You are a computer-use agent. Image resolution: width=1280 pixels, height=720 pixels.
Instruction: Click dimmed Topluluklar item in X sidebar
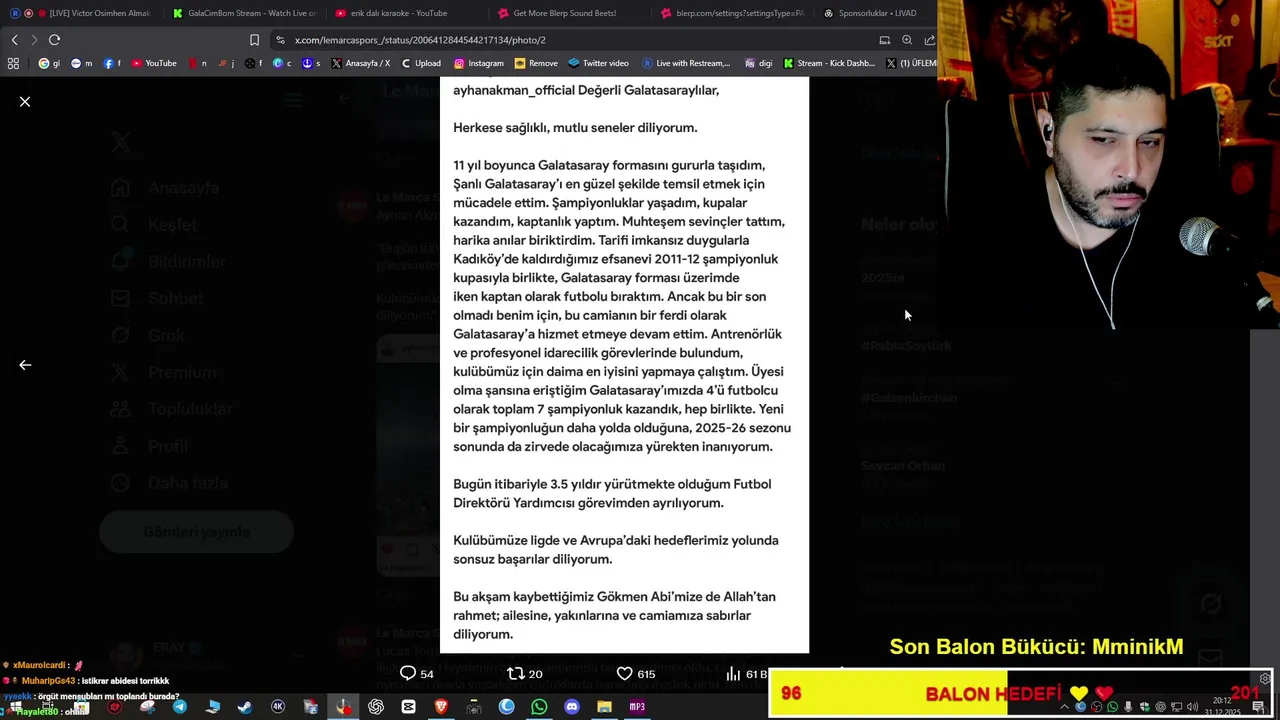click(x=172, y=409)
